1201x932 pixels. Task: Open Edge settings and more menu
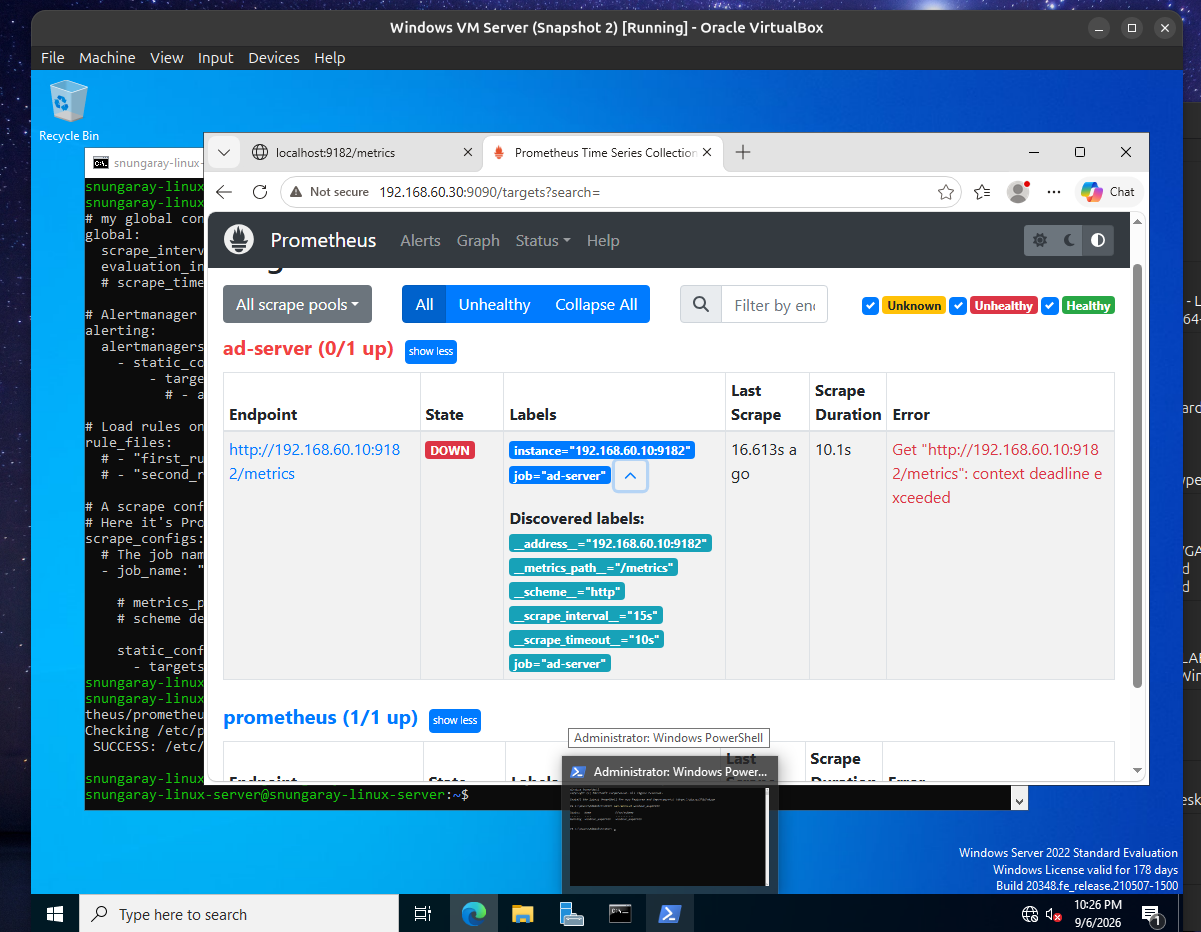[1053, 192]
